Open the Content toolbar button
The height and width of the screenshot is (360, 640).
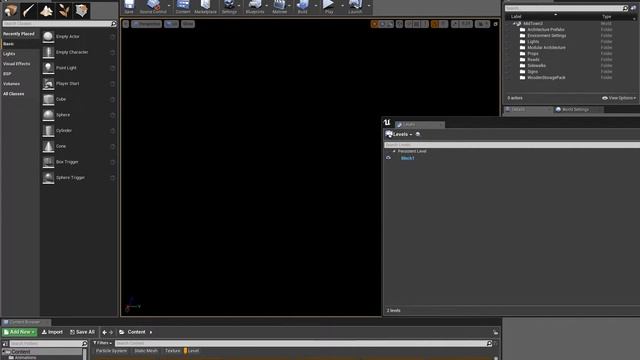(x=183, y=7)
